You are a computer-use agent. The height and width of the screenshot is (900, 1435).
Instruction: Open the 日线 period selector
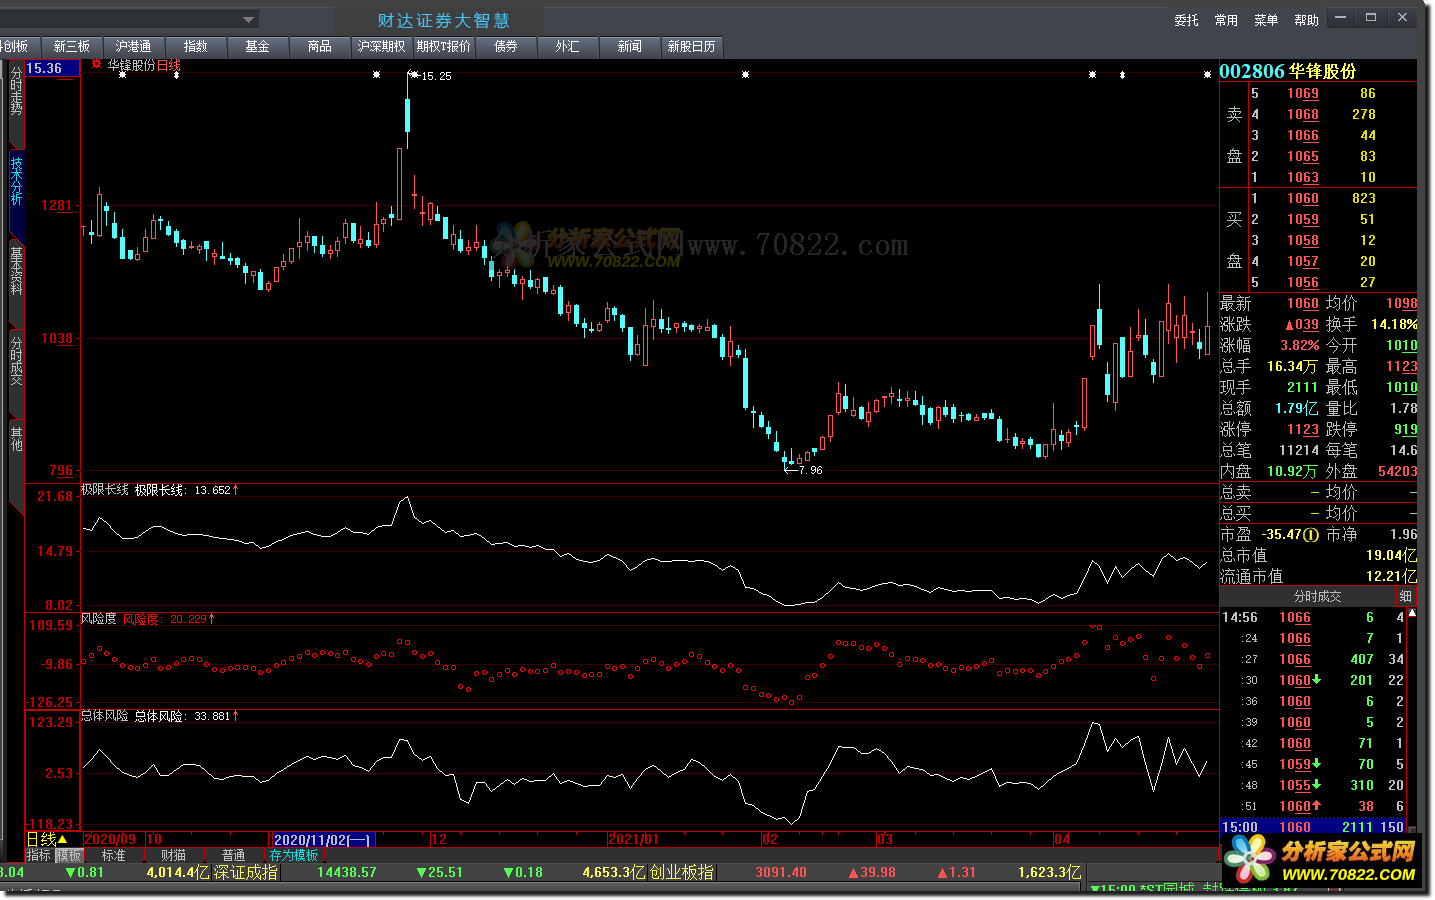46,839
